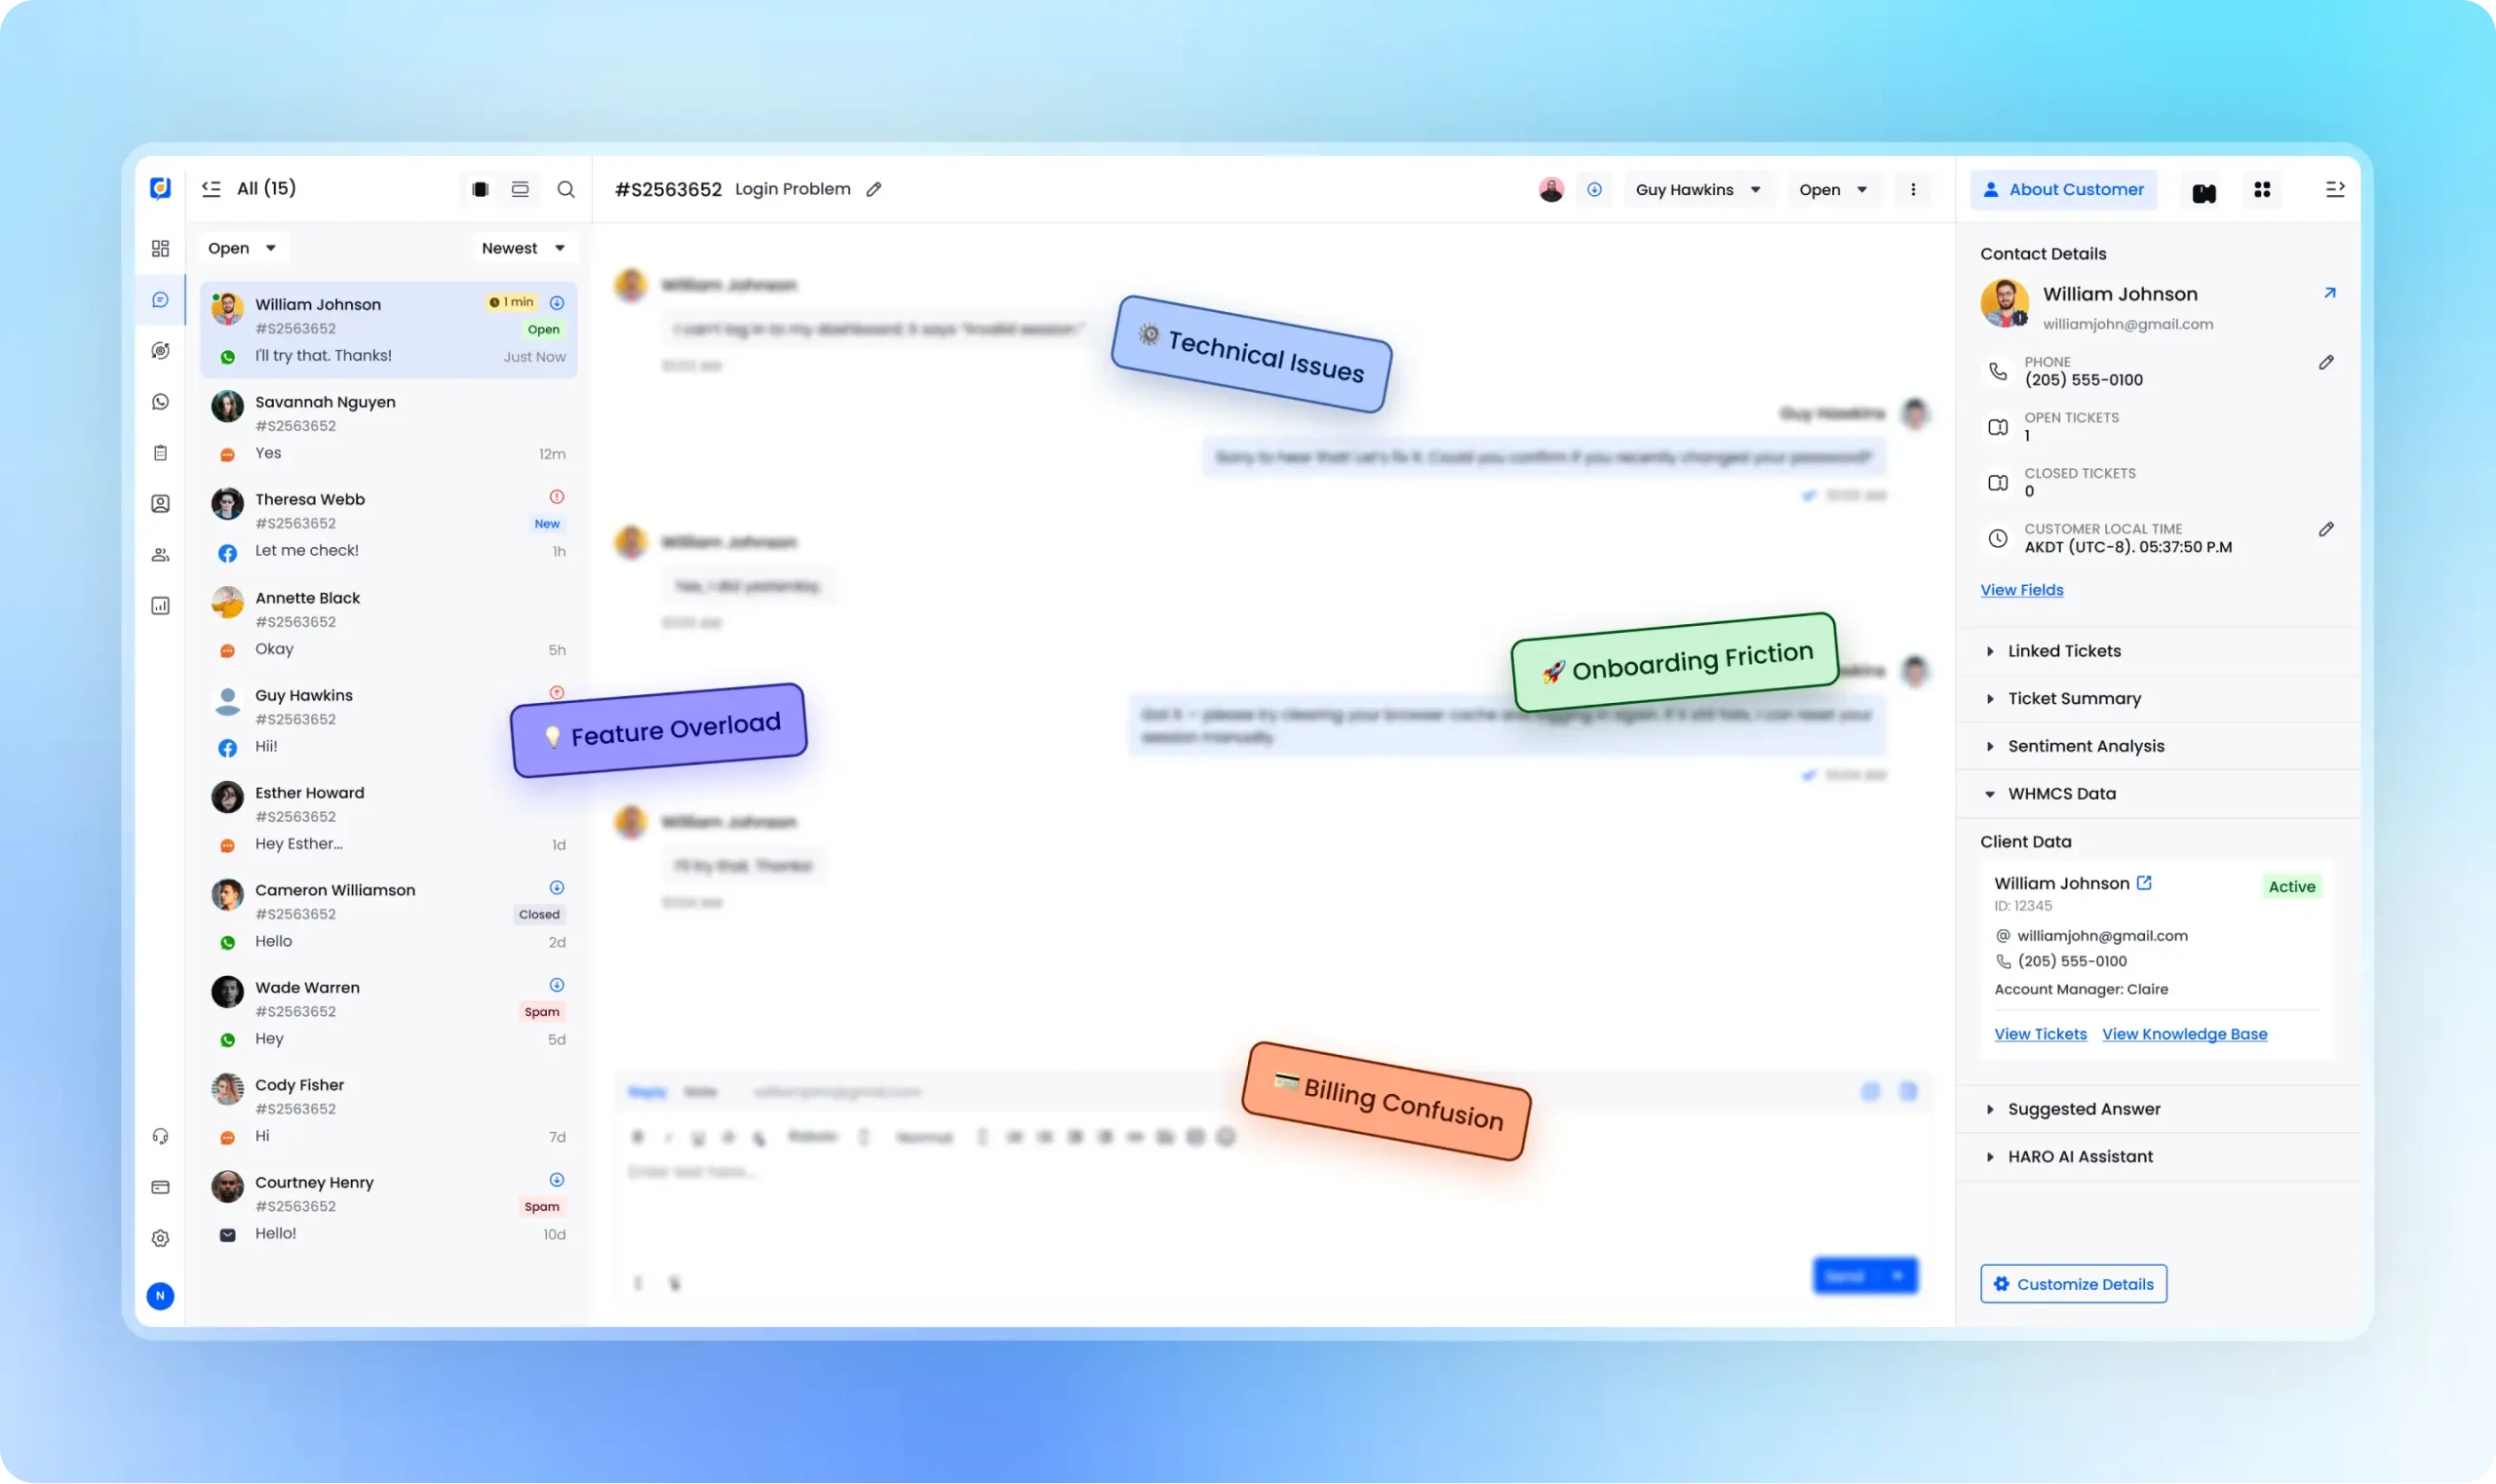Open Guy Hawkins conversation
Image resolution: width=2496 pixels, height=1484 pixels.
388,720
